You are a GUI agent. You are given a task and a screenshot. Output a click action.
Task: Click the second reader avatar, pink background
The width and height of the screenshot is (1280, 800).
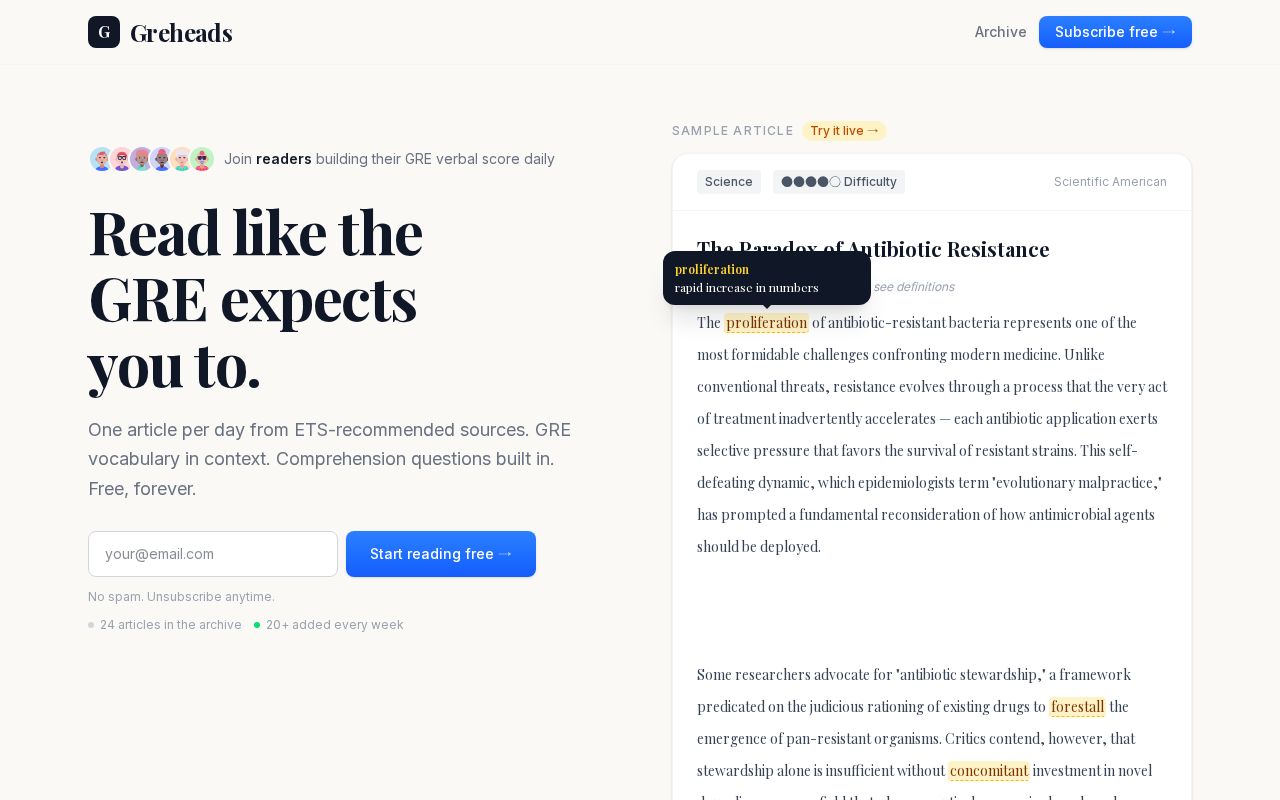pyautogui.click(x=122, y=159)
